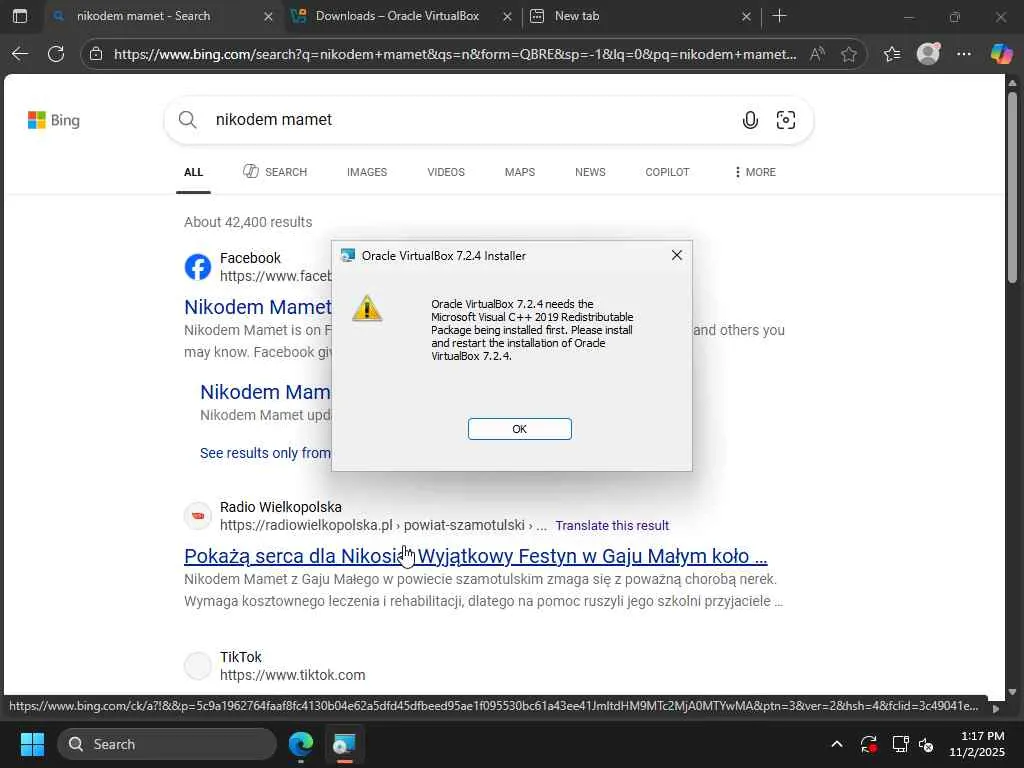
Task: Select the IMAGES tab
Action: [x=367, y=172]
